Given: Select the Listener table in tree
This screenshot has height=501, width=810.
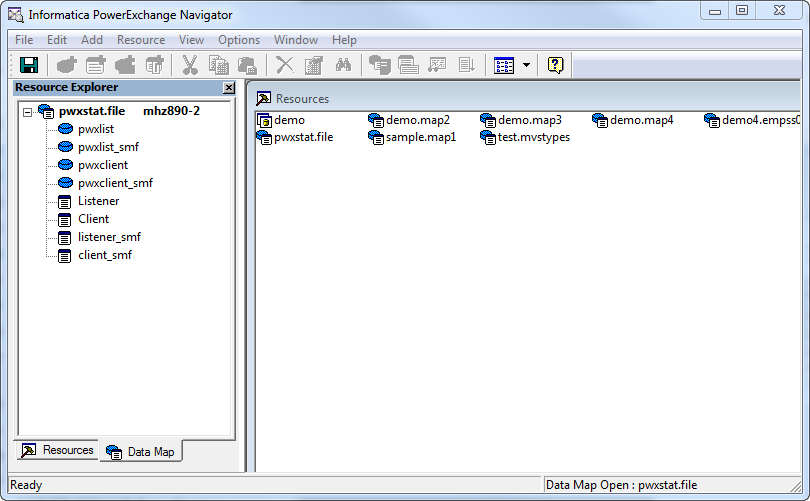Looking at the screenshot, I should pos(98,201).
